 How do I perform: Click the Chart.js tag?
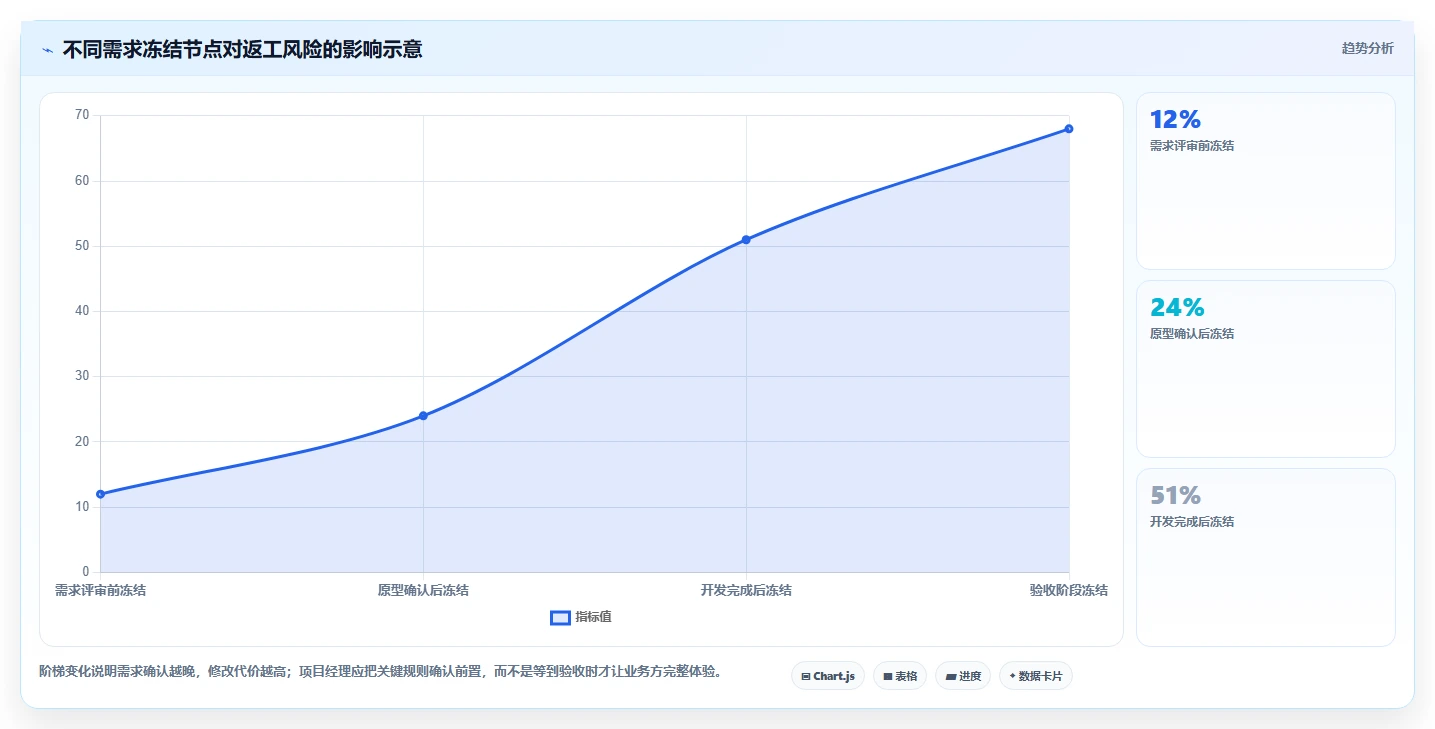click(828, 676)
